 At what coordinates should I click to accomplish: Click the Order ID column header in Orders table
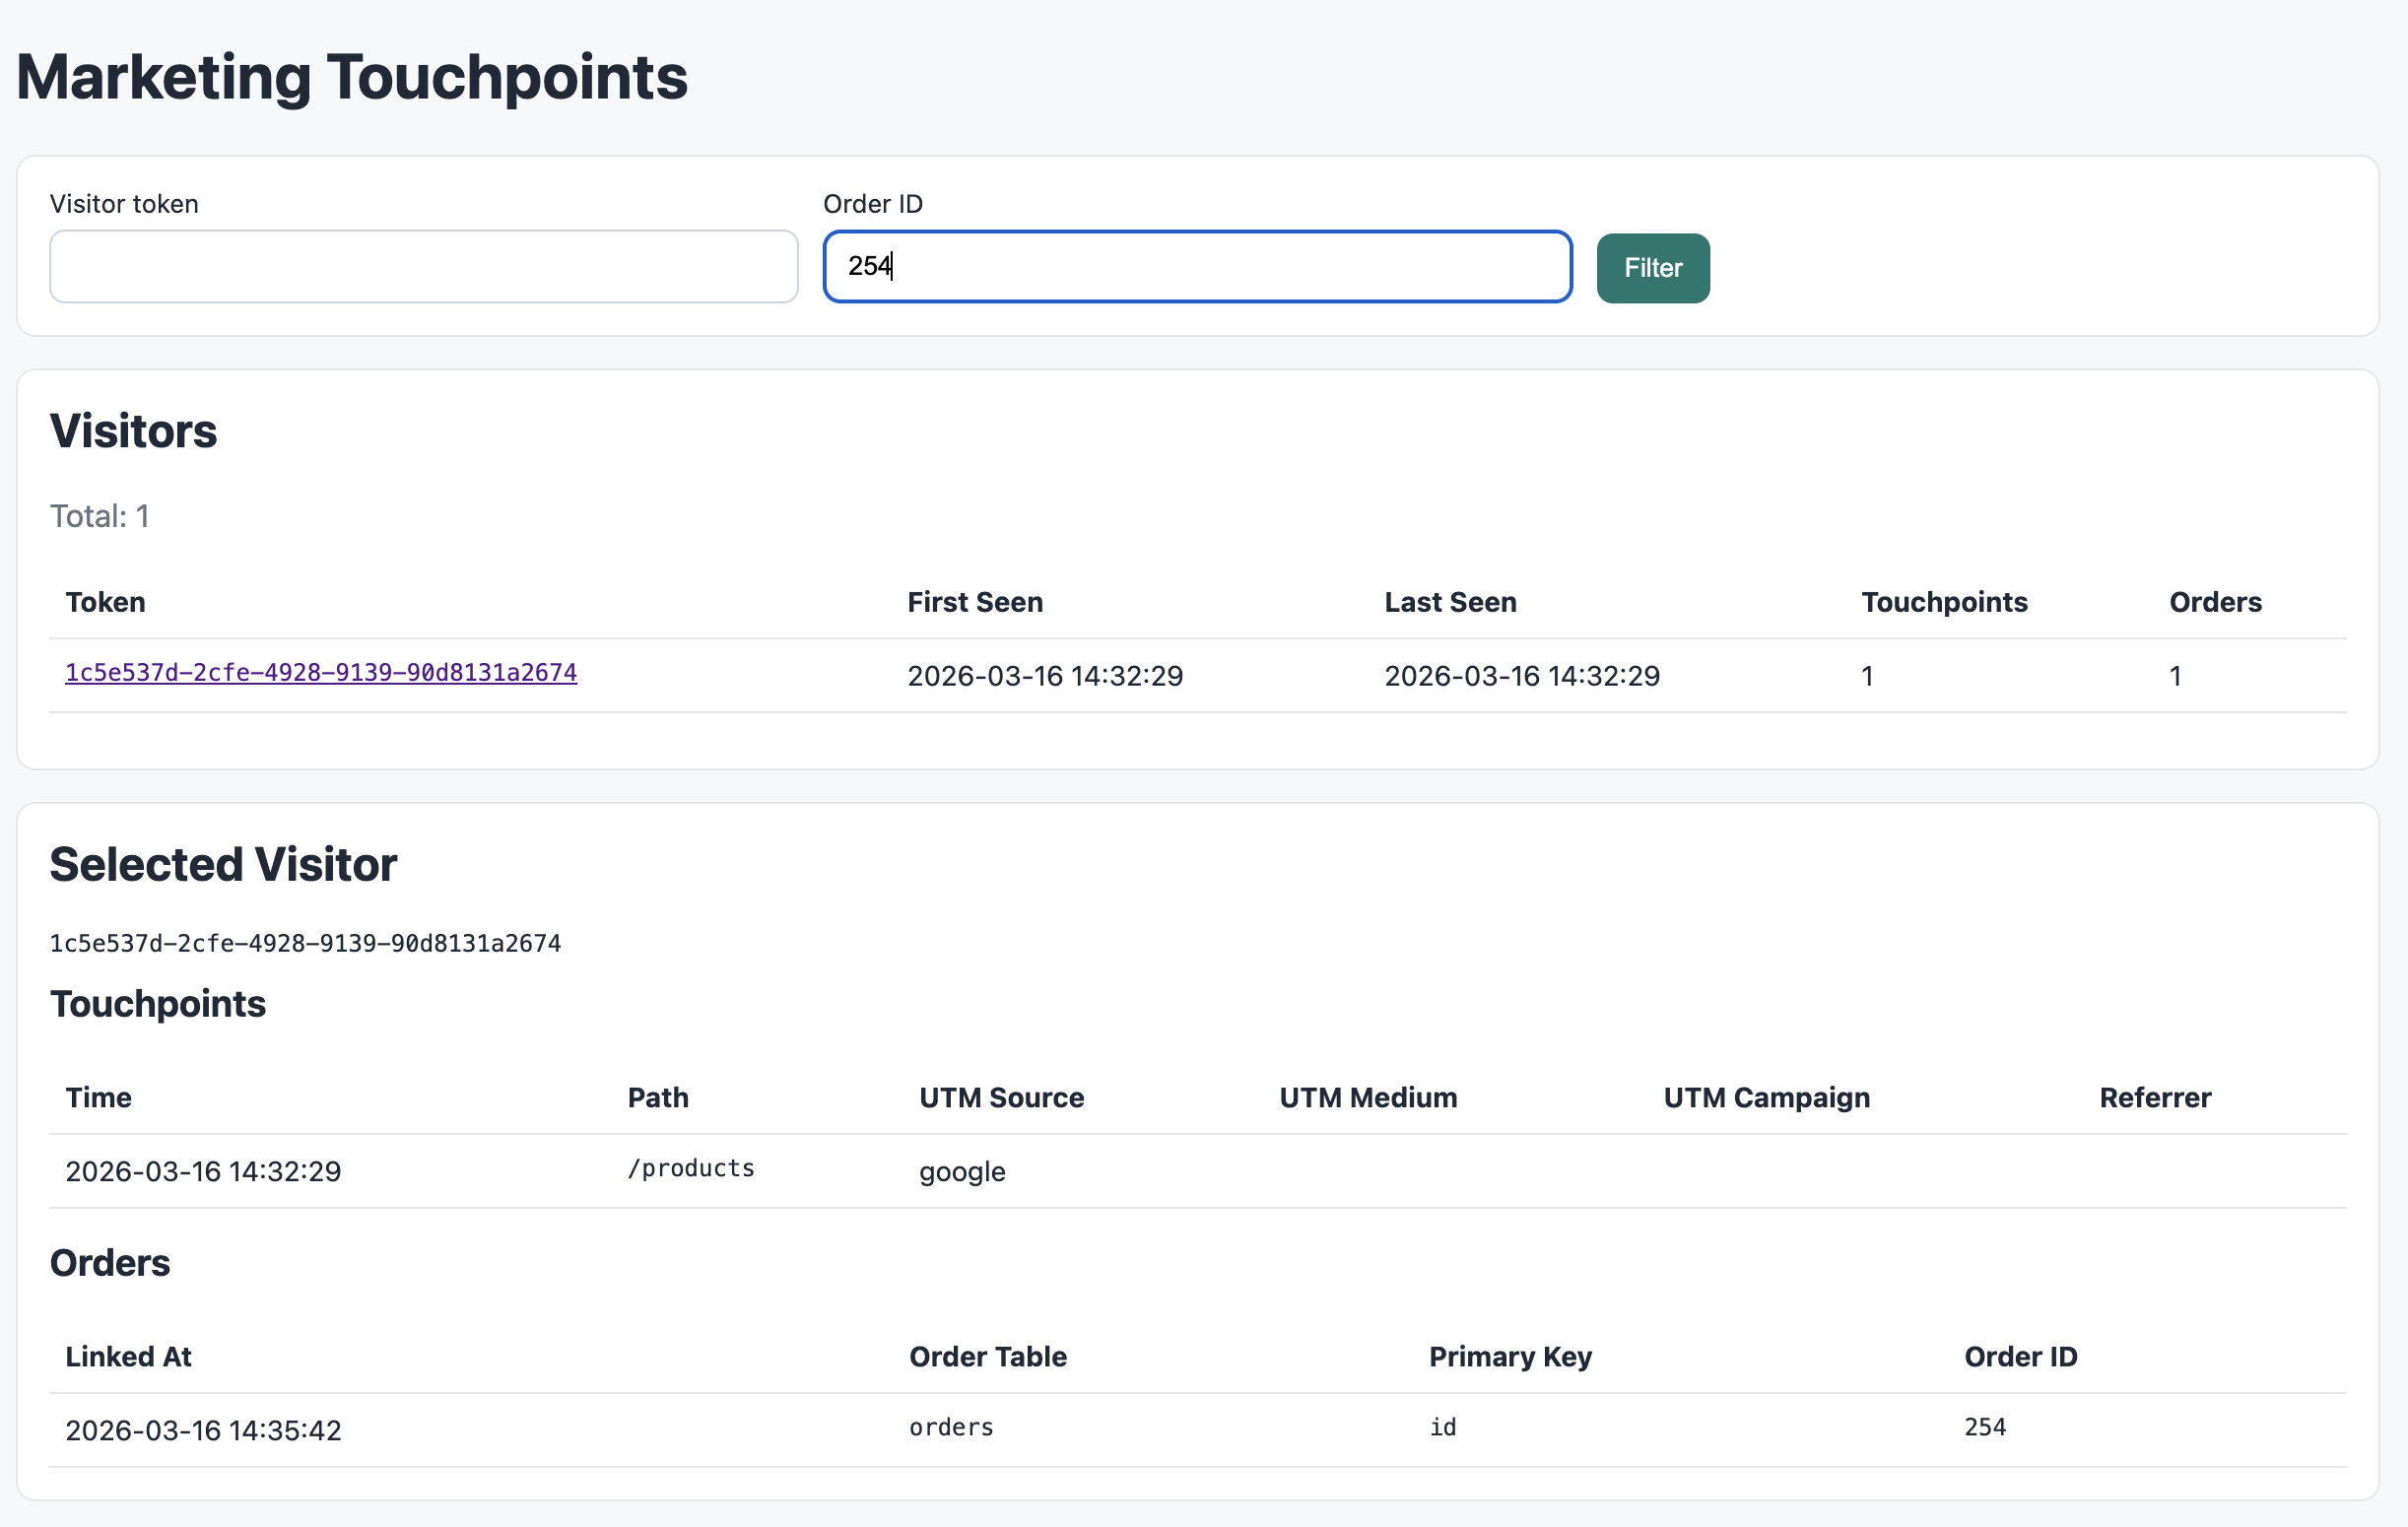[x=2020, y=1356]
